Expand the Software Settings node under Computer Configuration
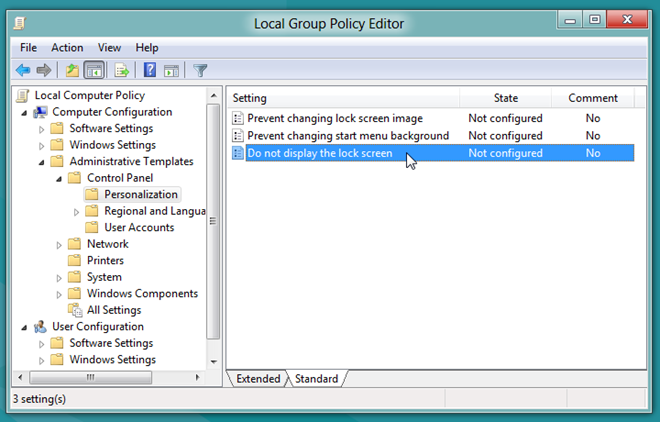 (x=42, y=129)
